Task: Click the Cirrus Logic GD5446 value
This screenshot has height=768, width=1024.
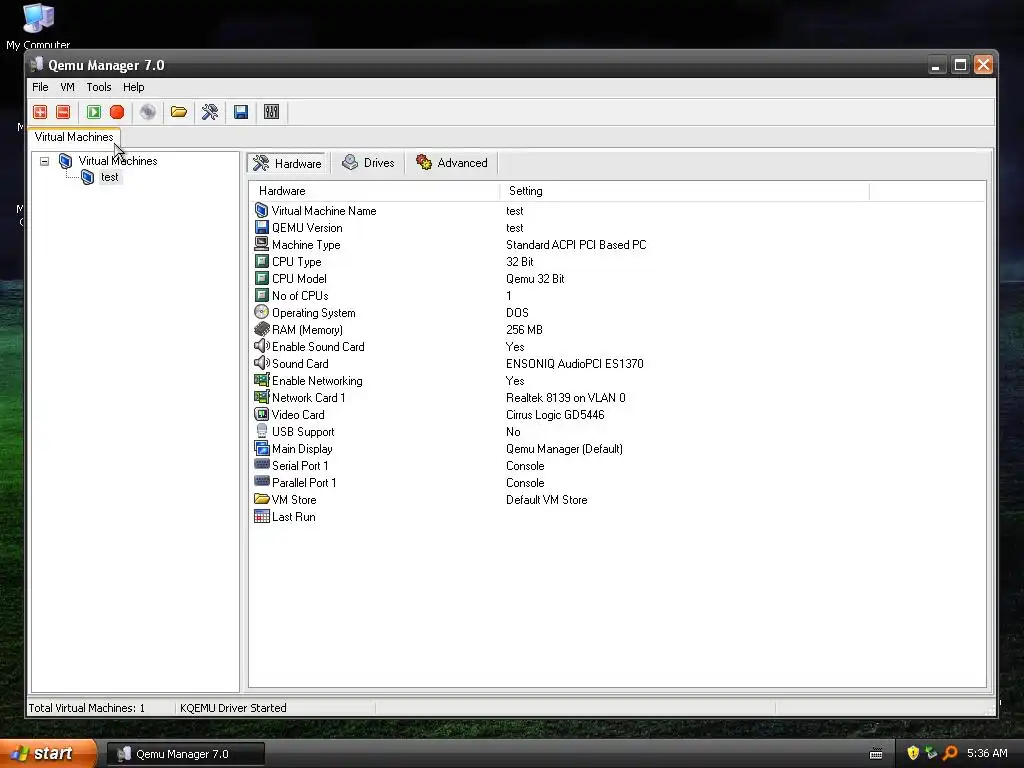Action: click(x=555, y=415)
